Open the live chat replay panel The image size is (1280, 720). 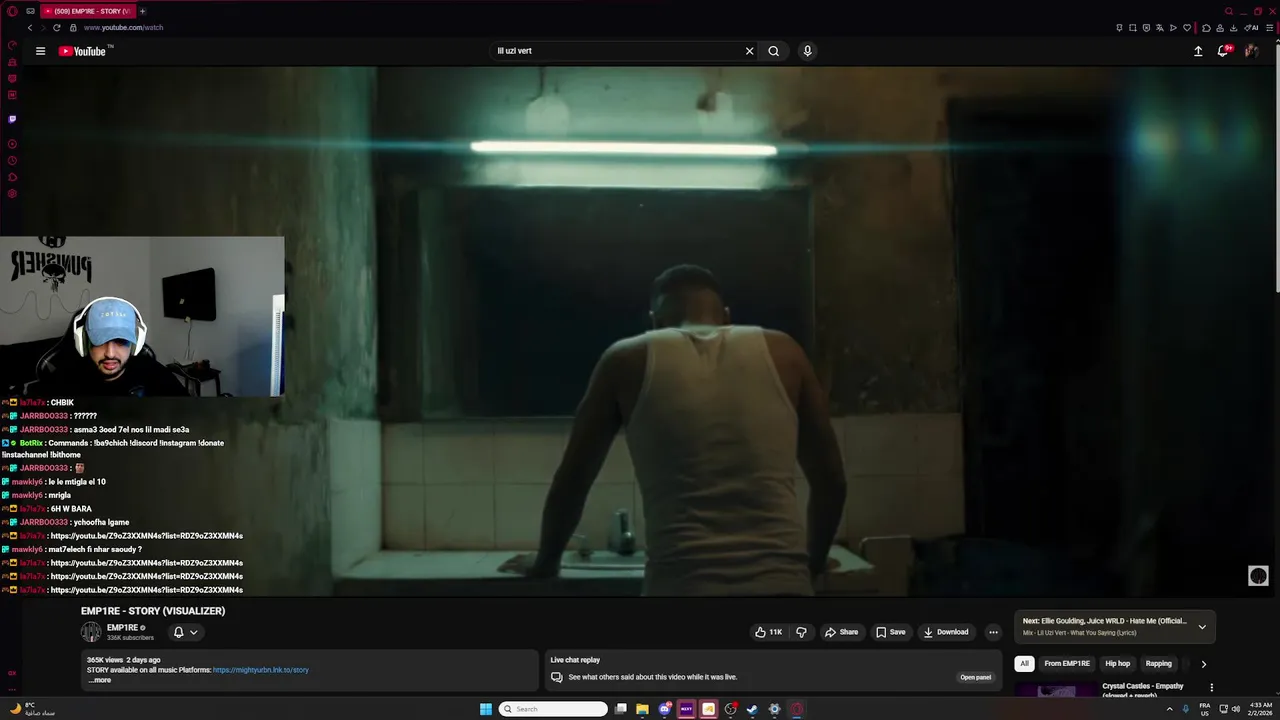[x=975, y=677]
